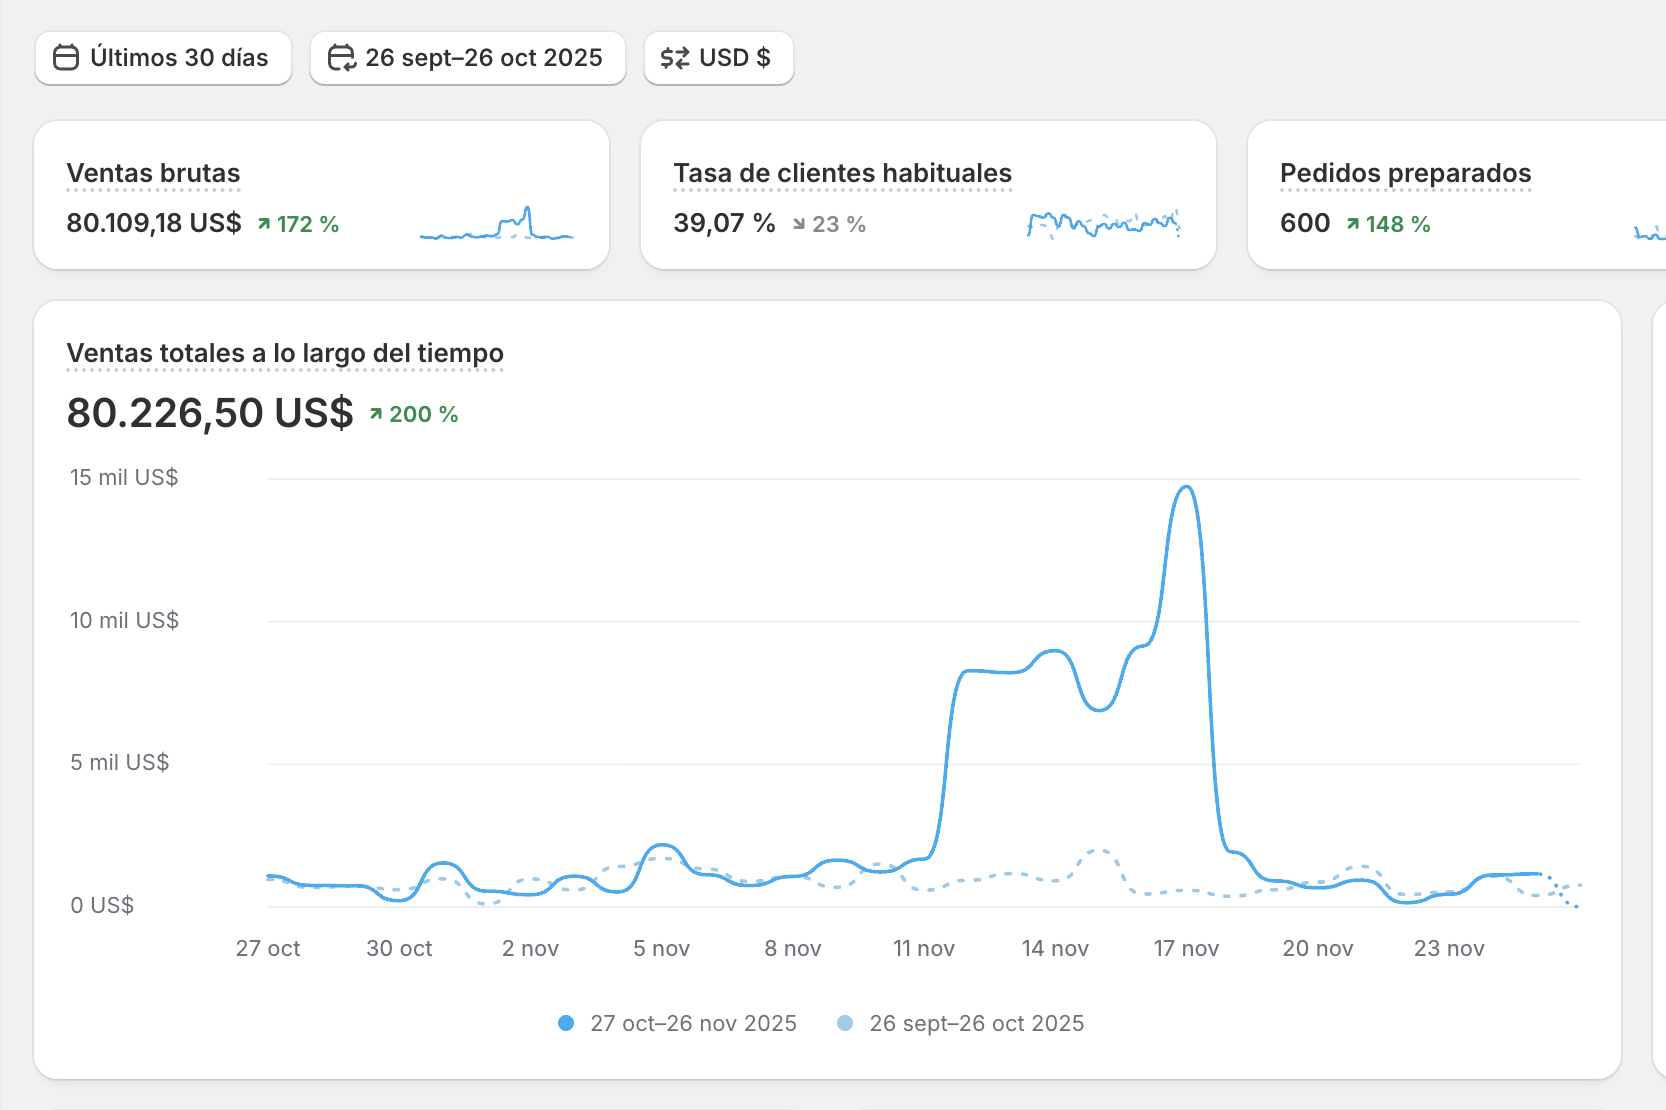Click the 80.109,18 US$ gross sales value
1666x1110 pixels.
pyautogui.click(x=154, y=223)
